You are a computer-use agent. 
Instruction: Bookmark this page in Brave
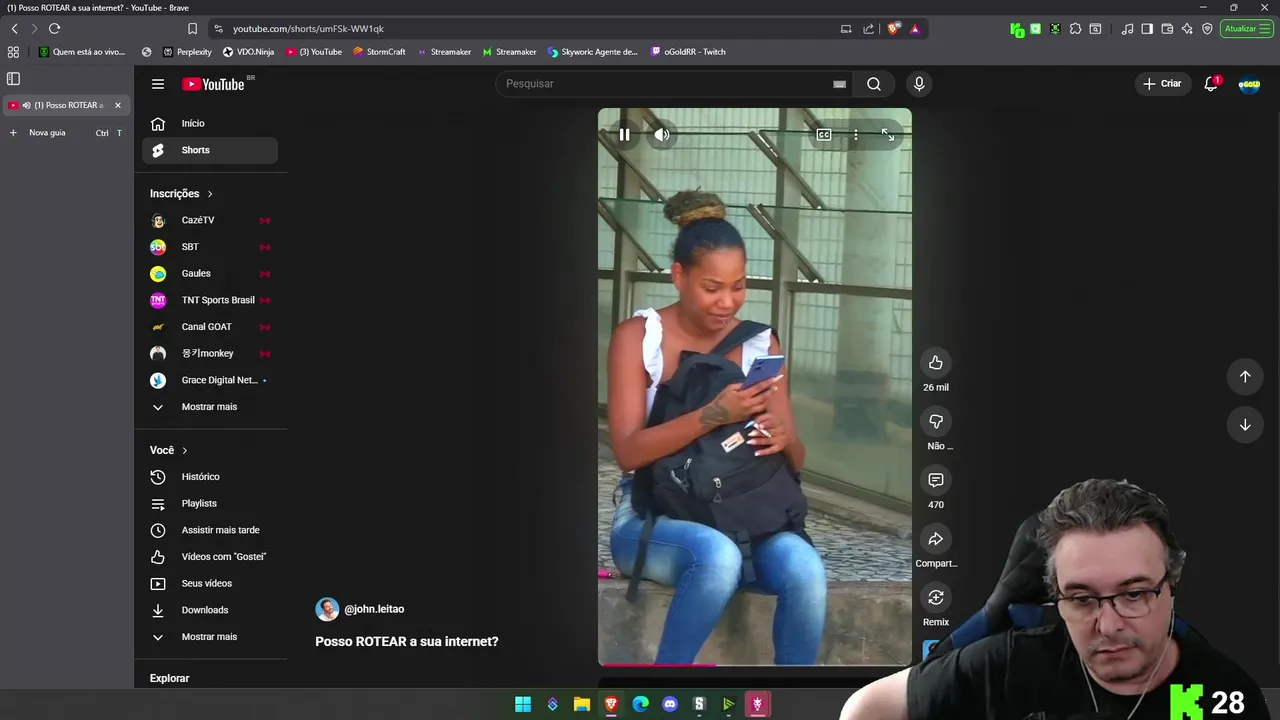(x=192, y=29)
